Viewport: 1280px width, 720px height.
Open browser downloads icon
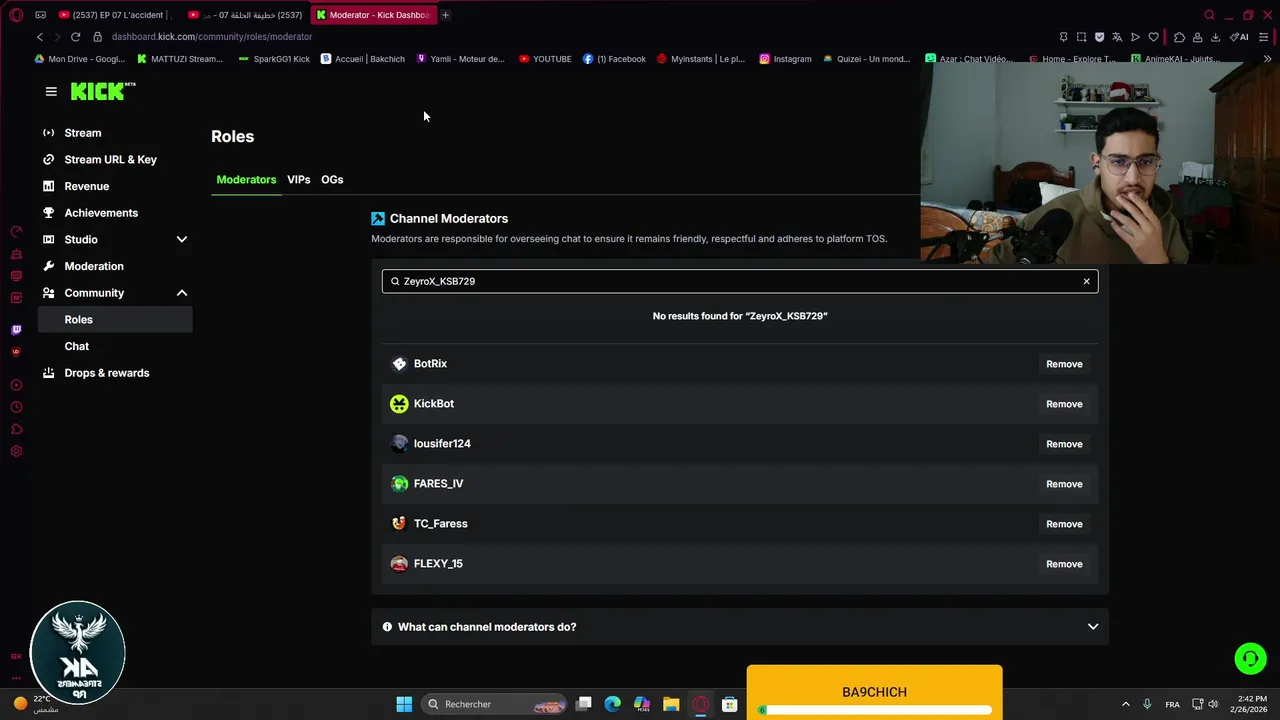point(1215,37)
